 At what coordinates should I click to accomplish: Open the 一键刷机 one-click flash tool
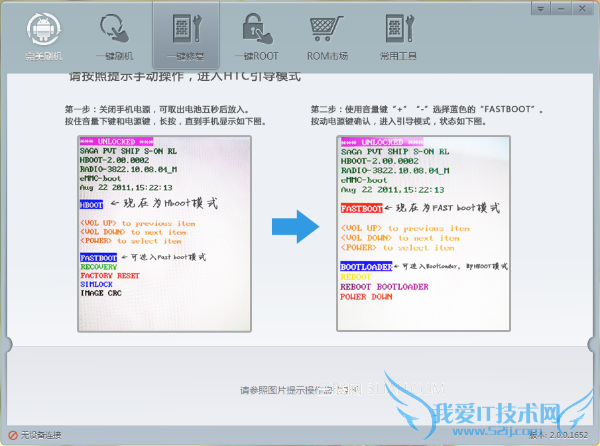point(114,37)
